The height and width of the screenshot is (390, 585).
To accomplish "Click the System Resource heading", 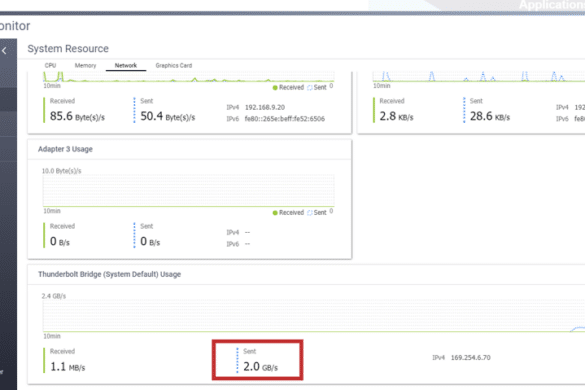I will [68, 49].
